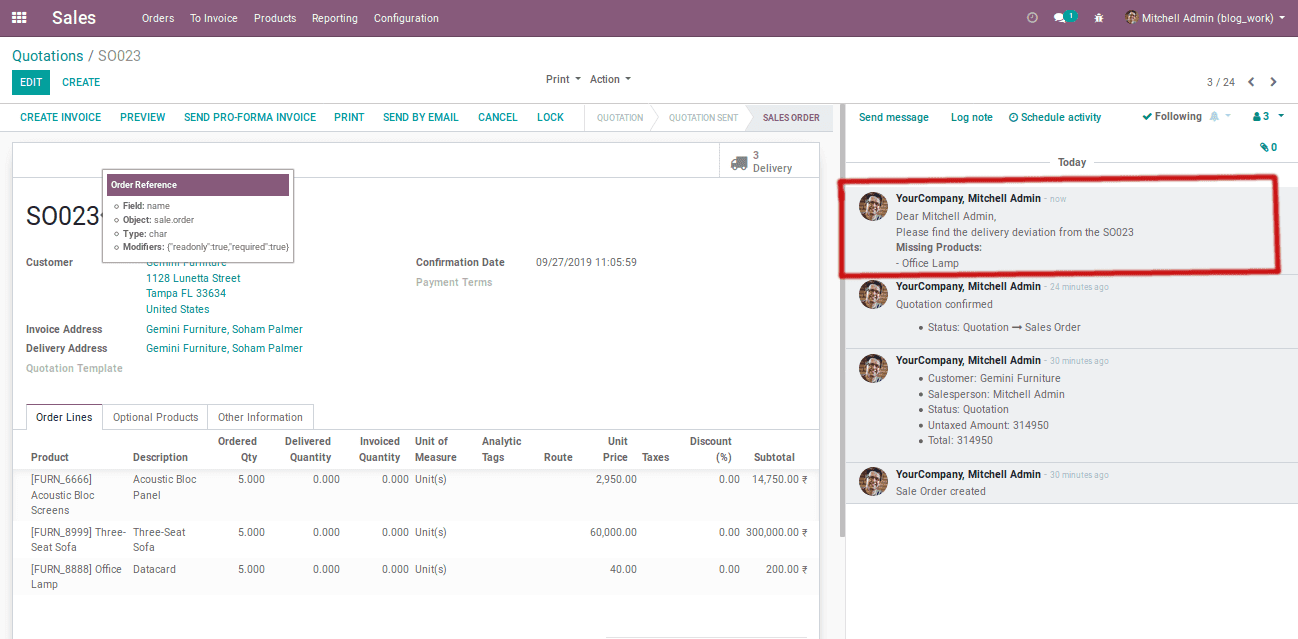This screenshot has width=1298, height=639.
Task: Click the Create button
Action: pos(81,82)
